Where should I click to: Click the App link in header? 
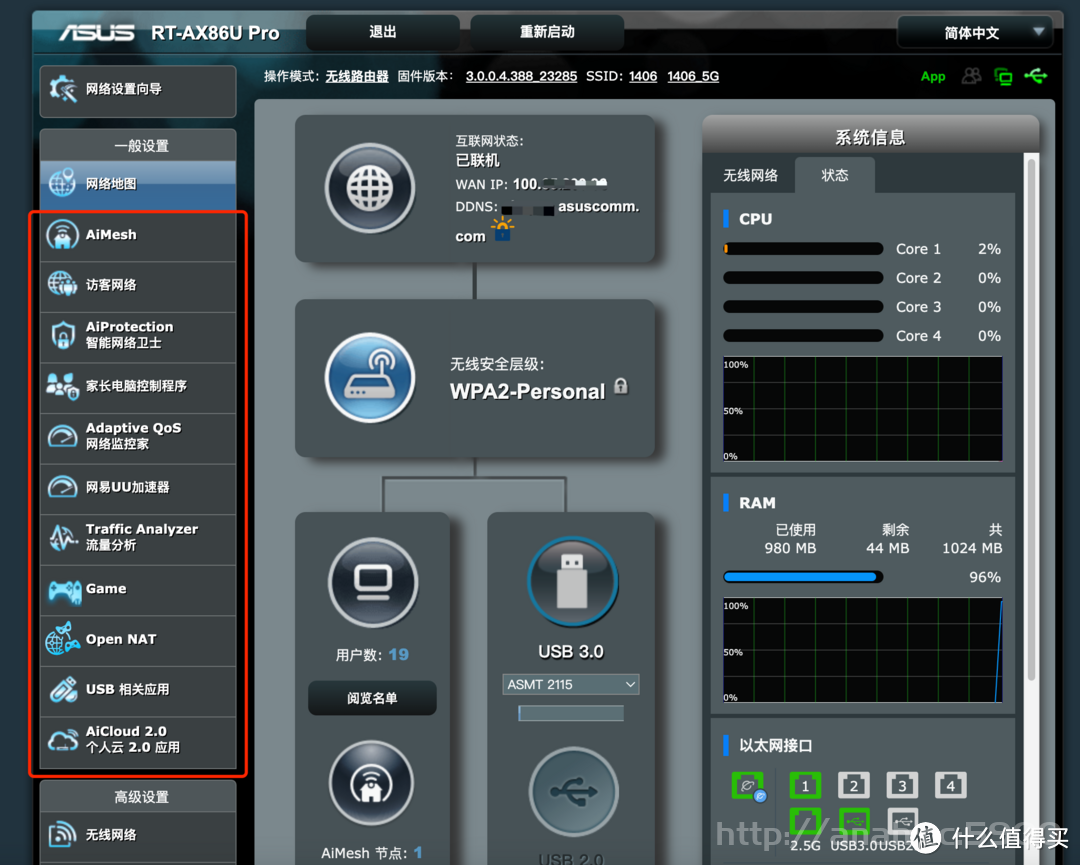(x=933, y=76)
